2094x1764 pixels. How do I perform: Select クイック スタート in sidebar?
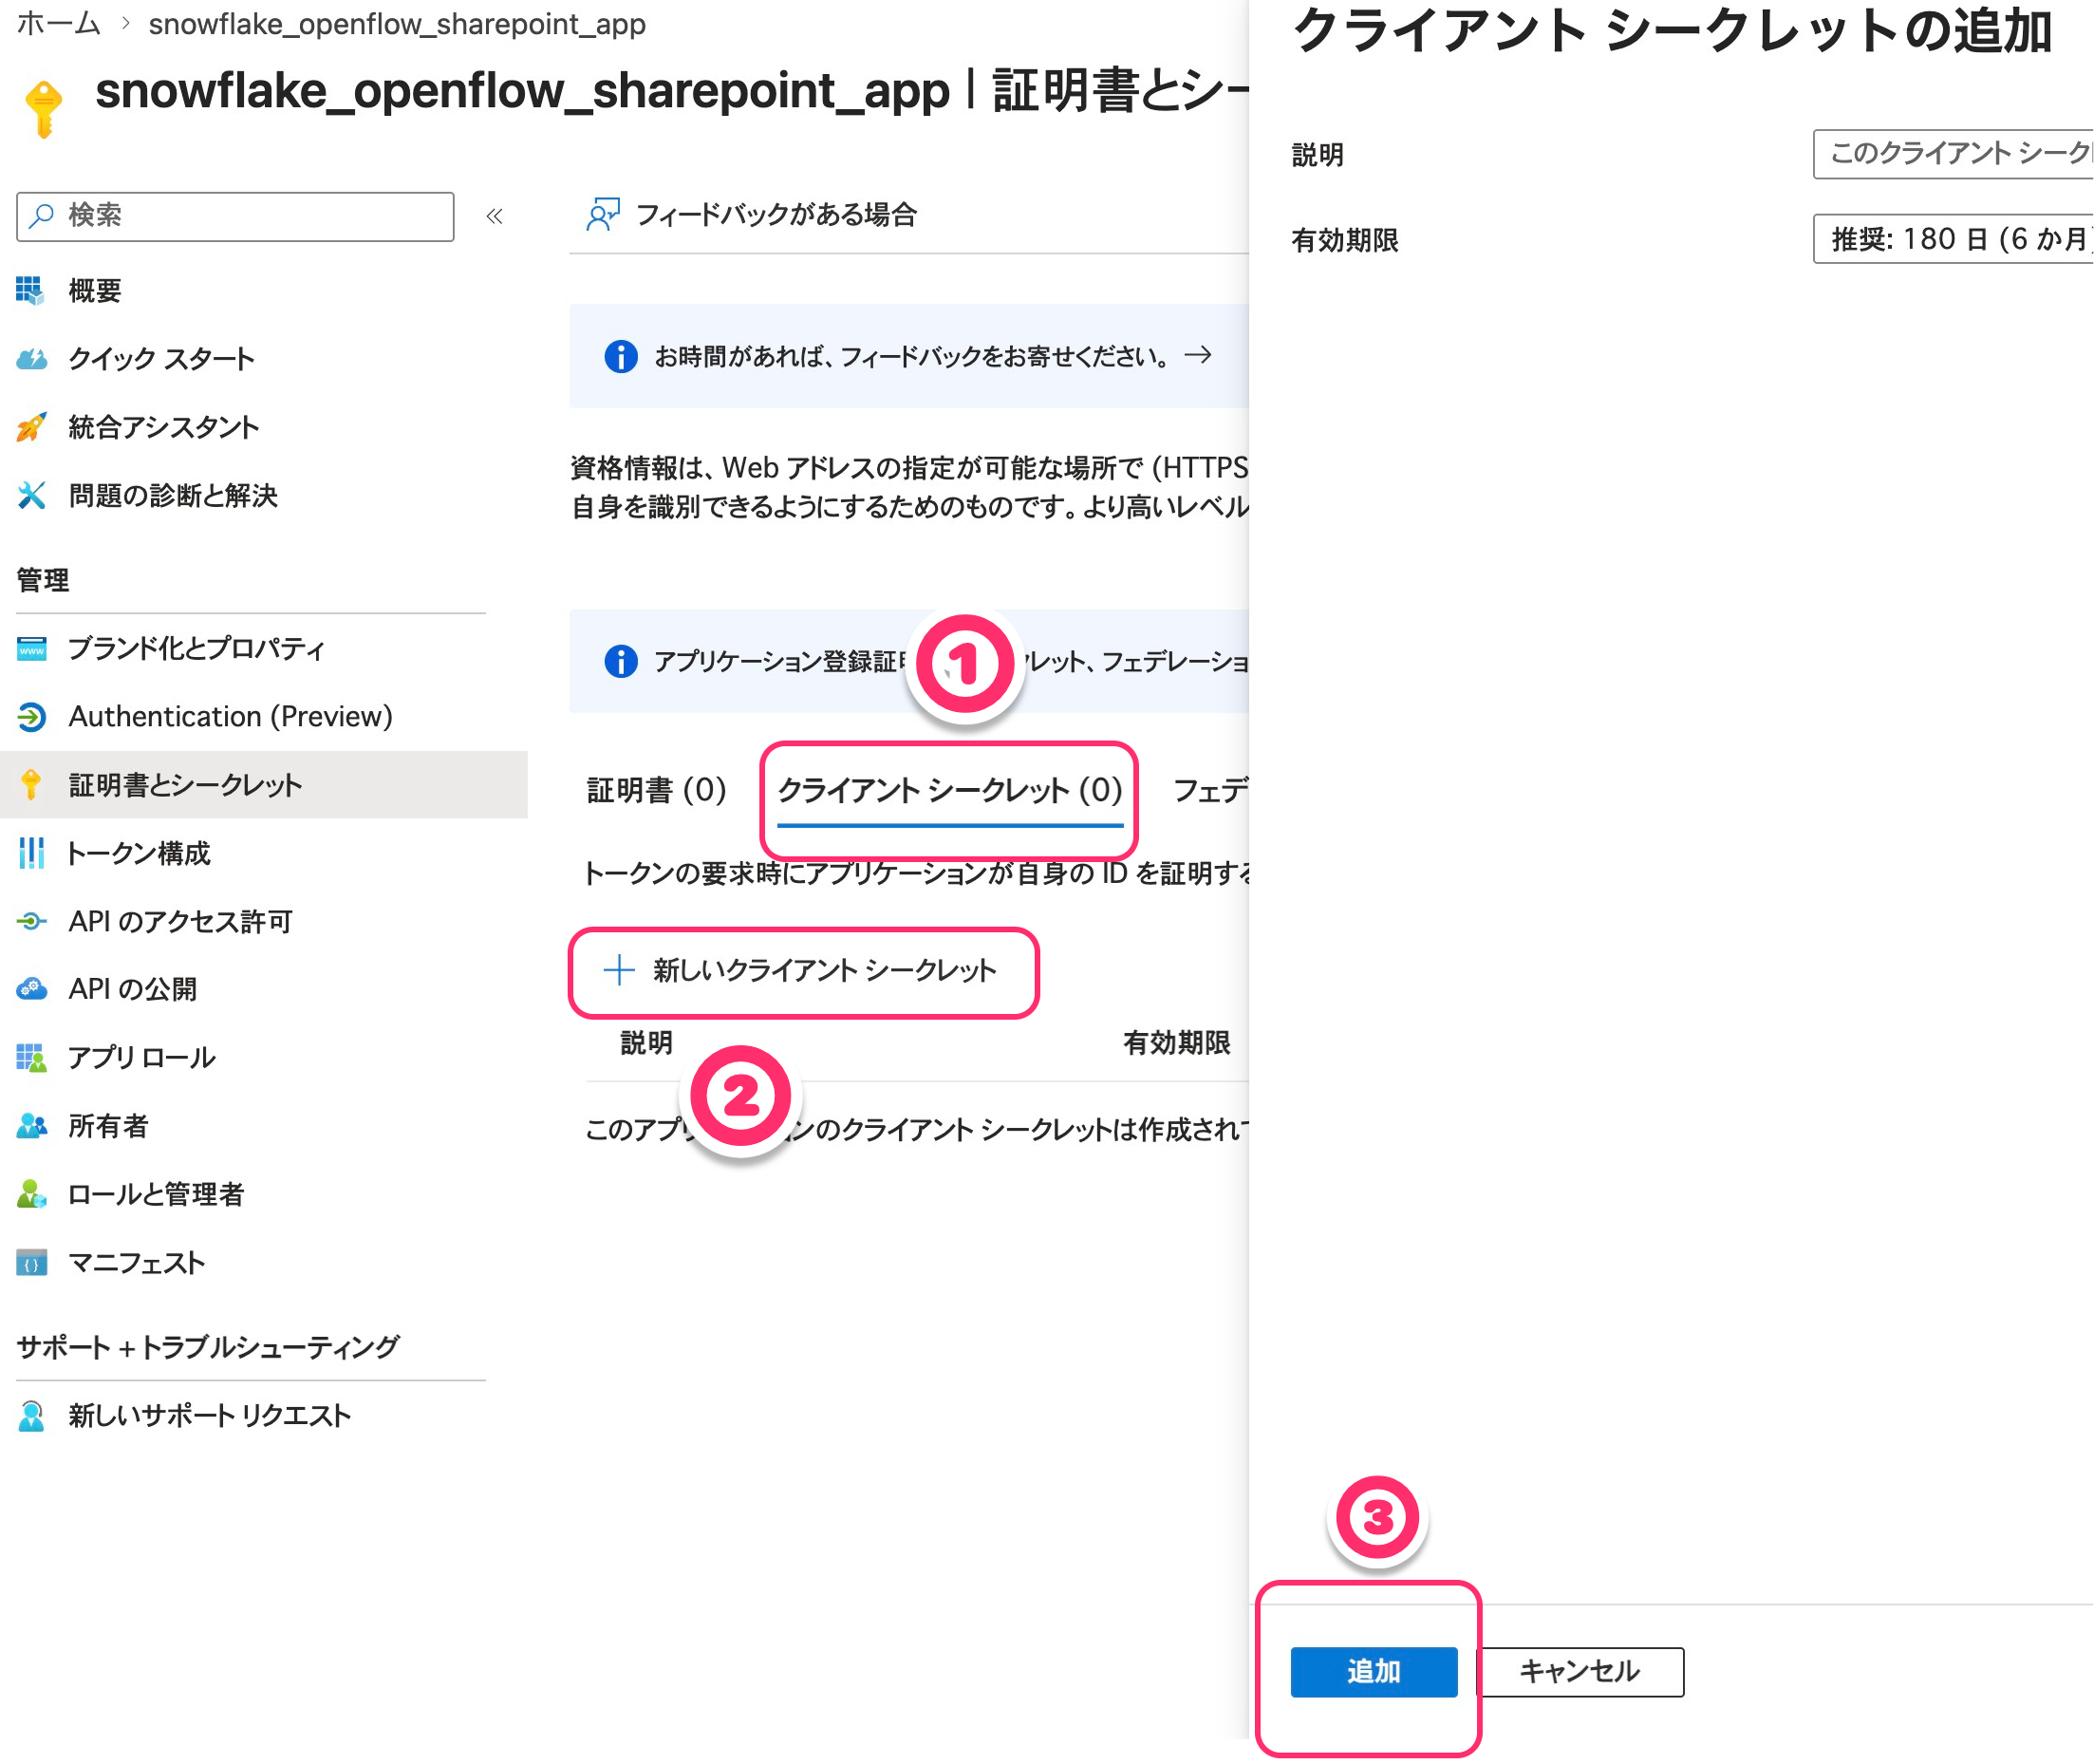160,359
